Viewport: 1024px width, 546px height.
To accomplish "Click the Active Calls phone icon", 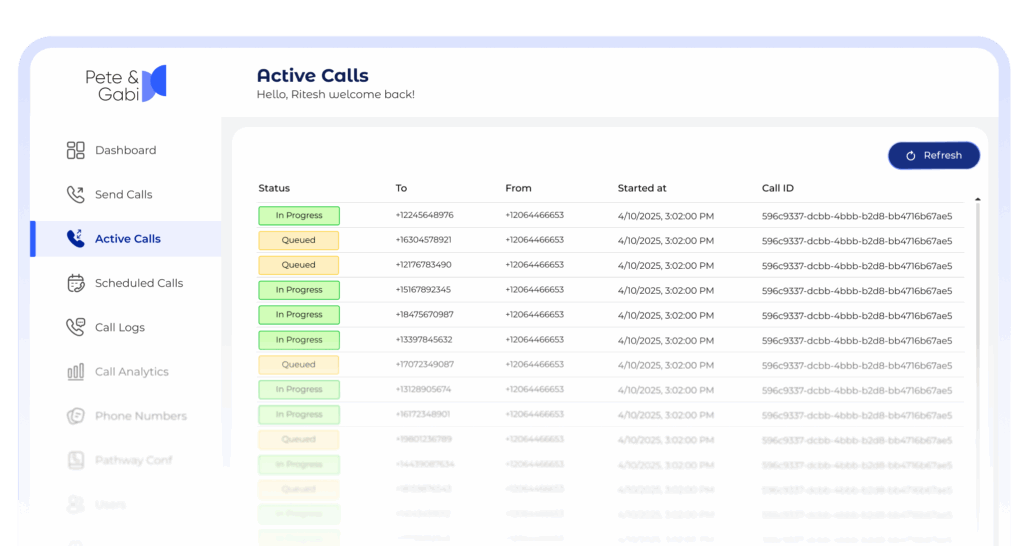I will click(x=76, y=239).
